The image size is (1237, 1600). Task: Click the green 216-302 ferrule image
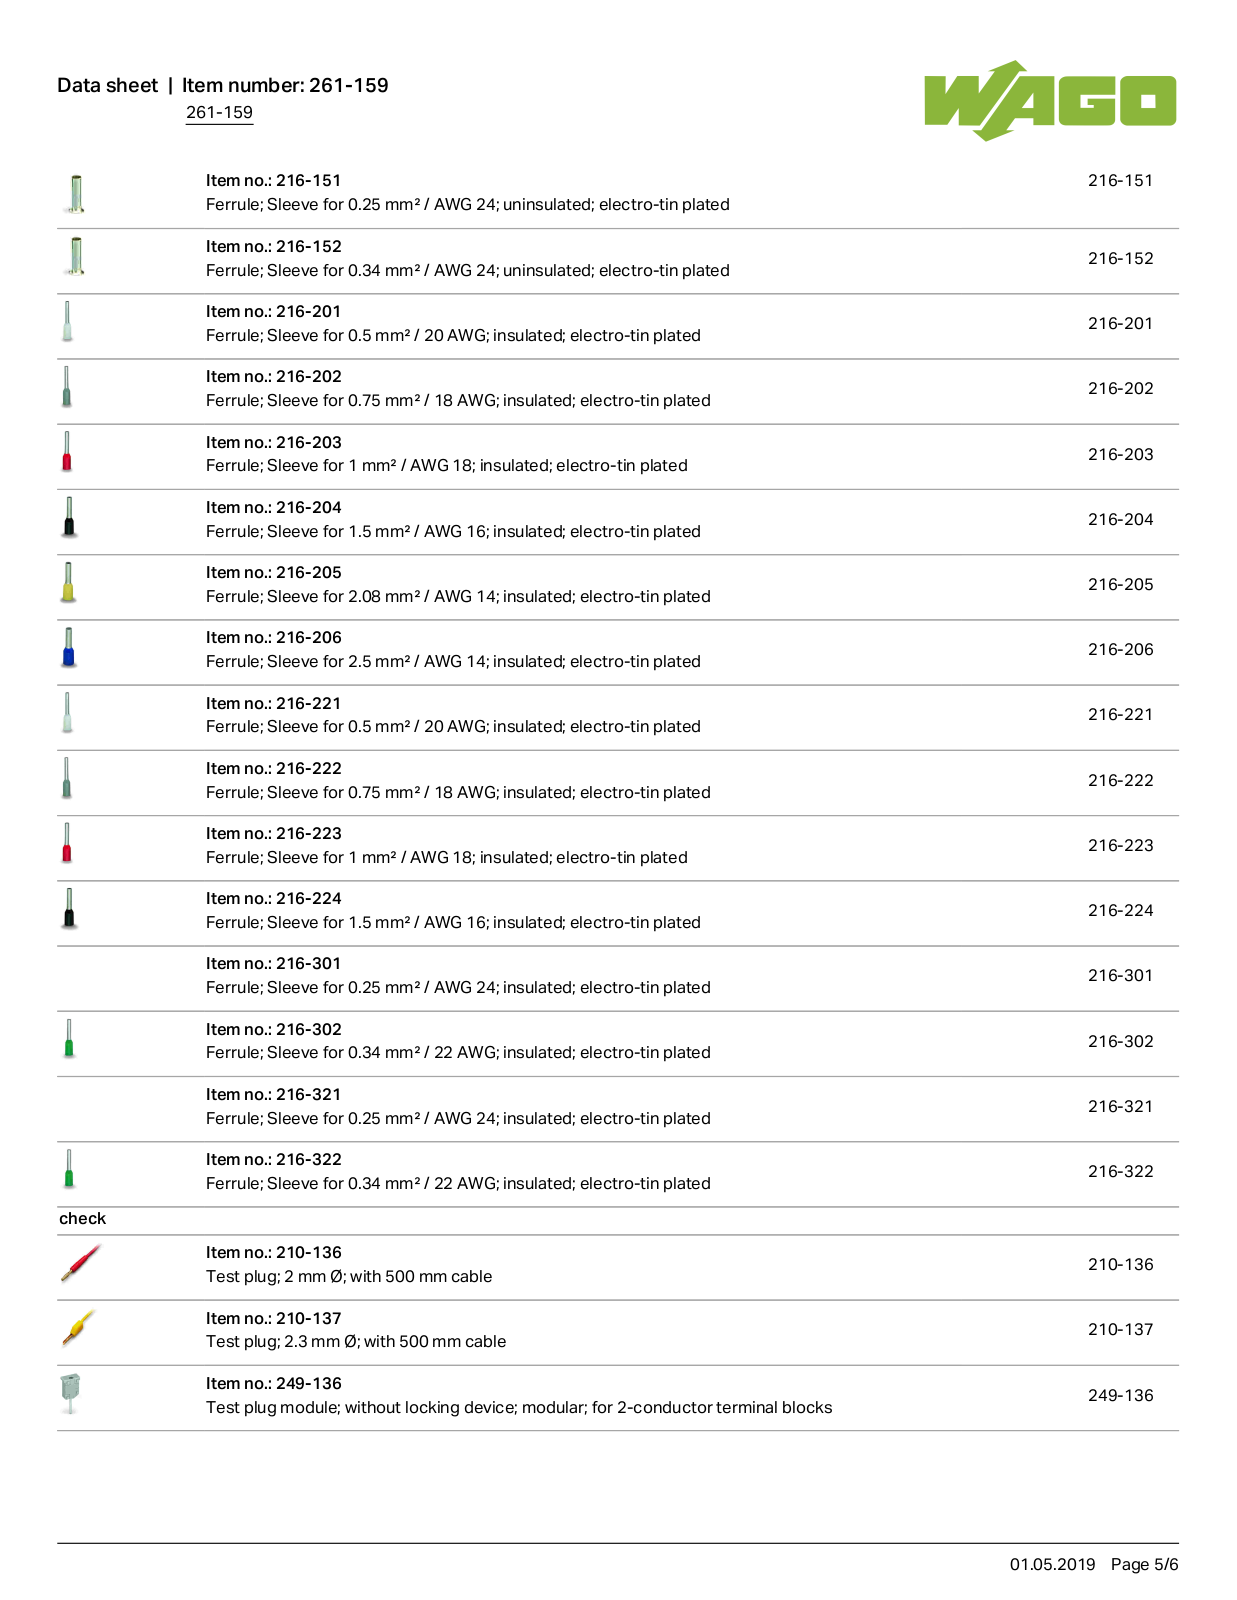69,1038
